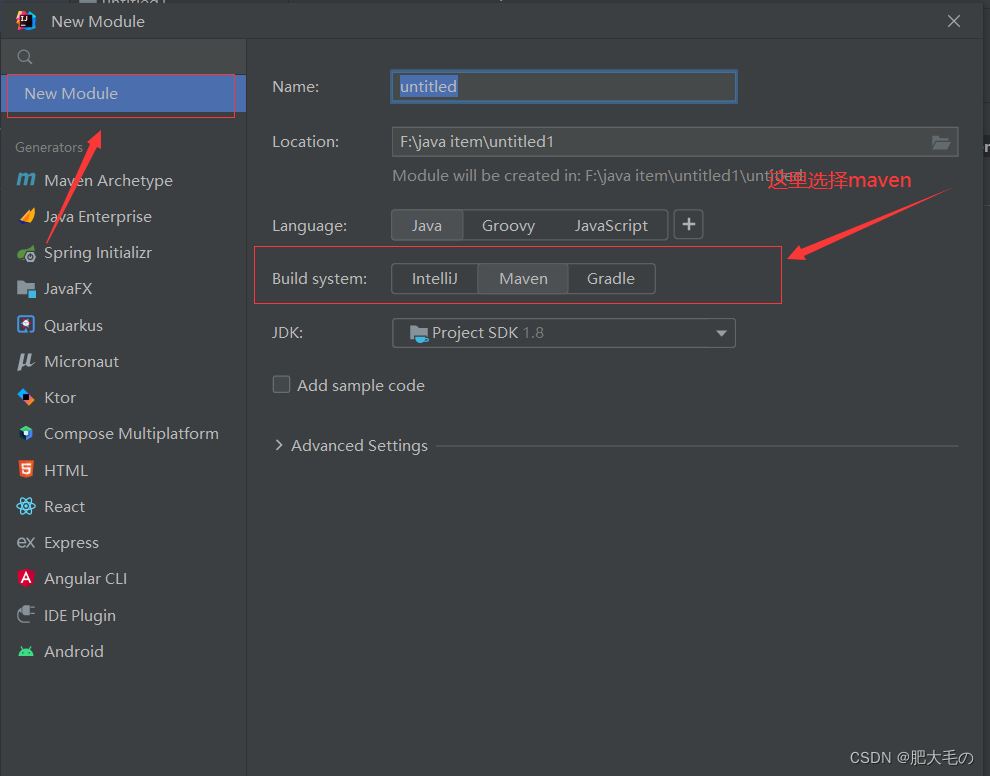Click the Micronaut mu icon
Viewport: 990px width, 776px height.
coord(26,361)
